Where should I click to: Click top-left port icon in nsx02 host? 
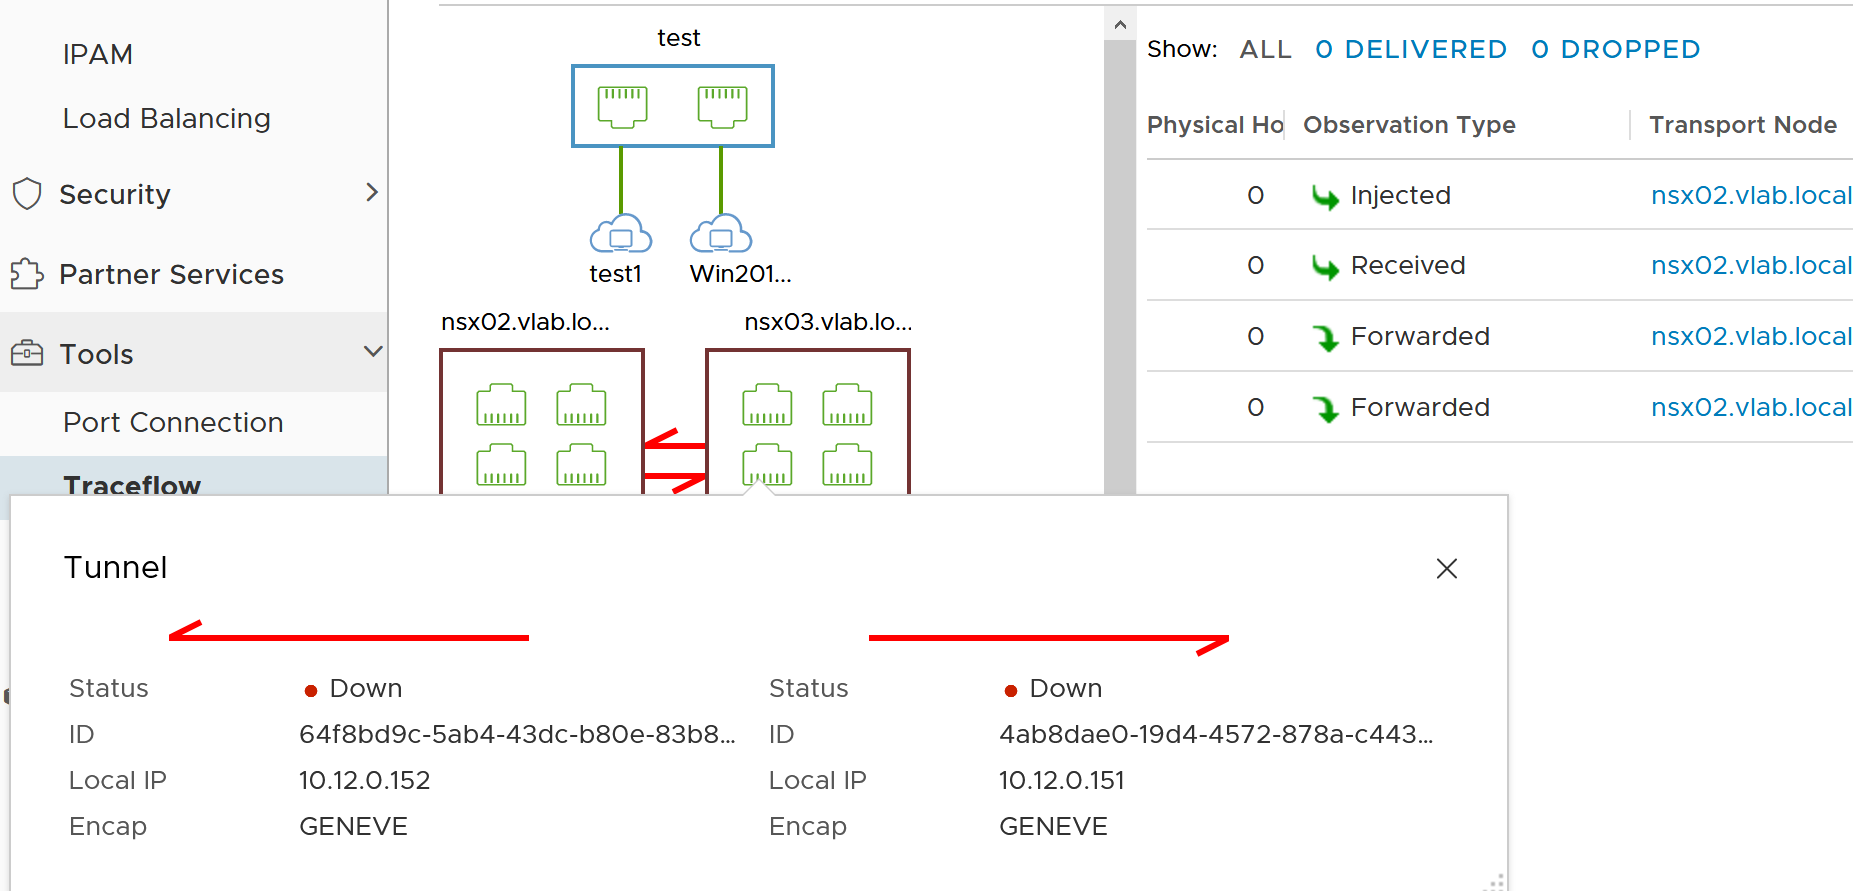(501, 404)
